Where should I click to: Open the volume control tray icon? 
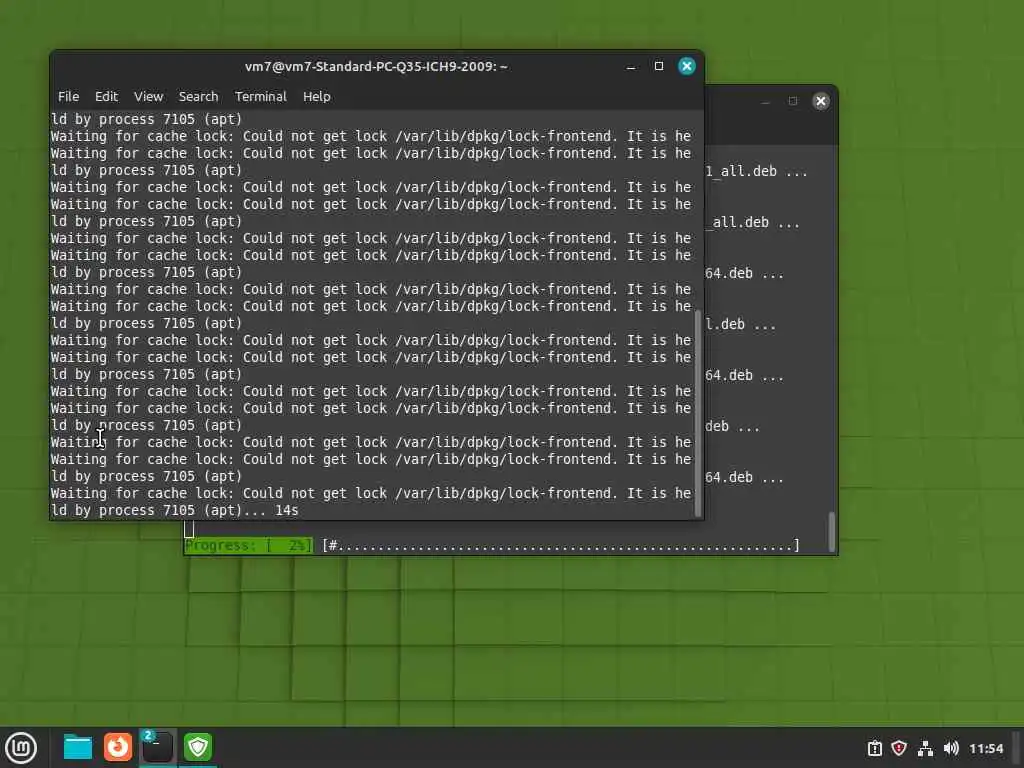coord(951,748)
